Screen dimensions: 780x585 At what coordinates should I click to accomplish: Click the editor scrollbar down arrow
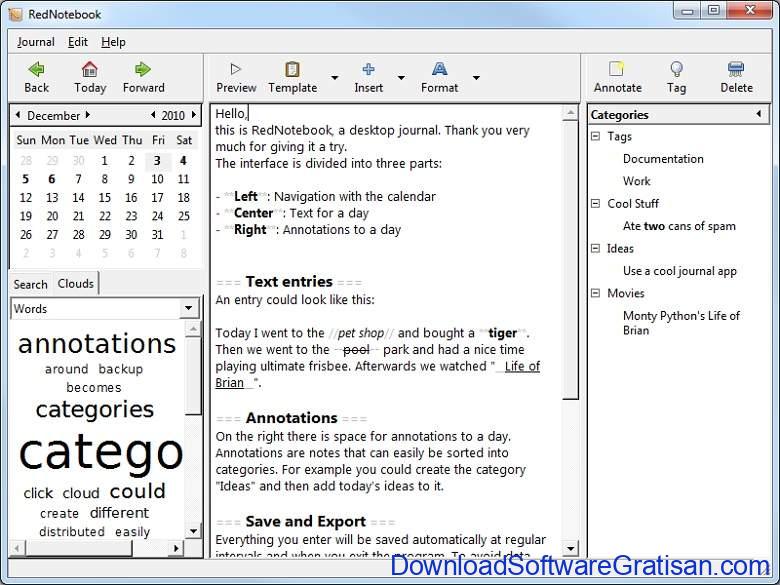pyautogui.click(x=571, y=548)
